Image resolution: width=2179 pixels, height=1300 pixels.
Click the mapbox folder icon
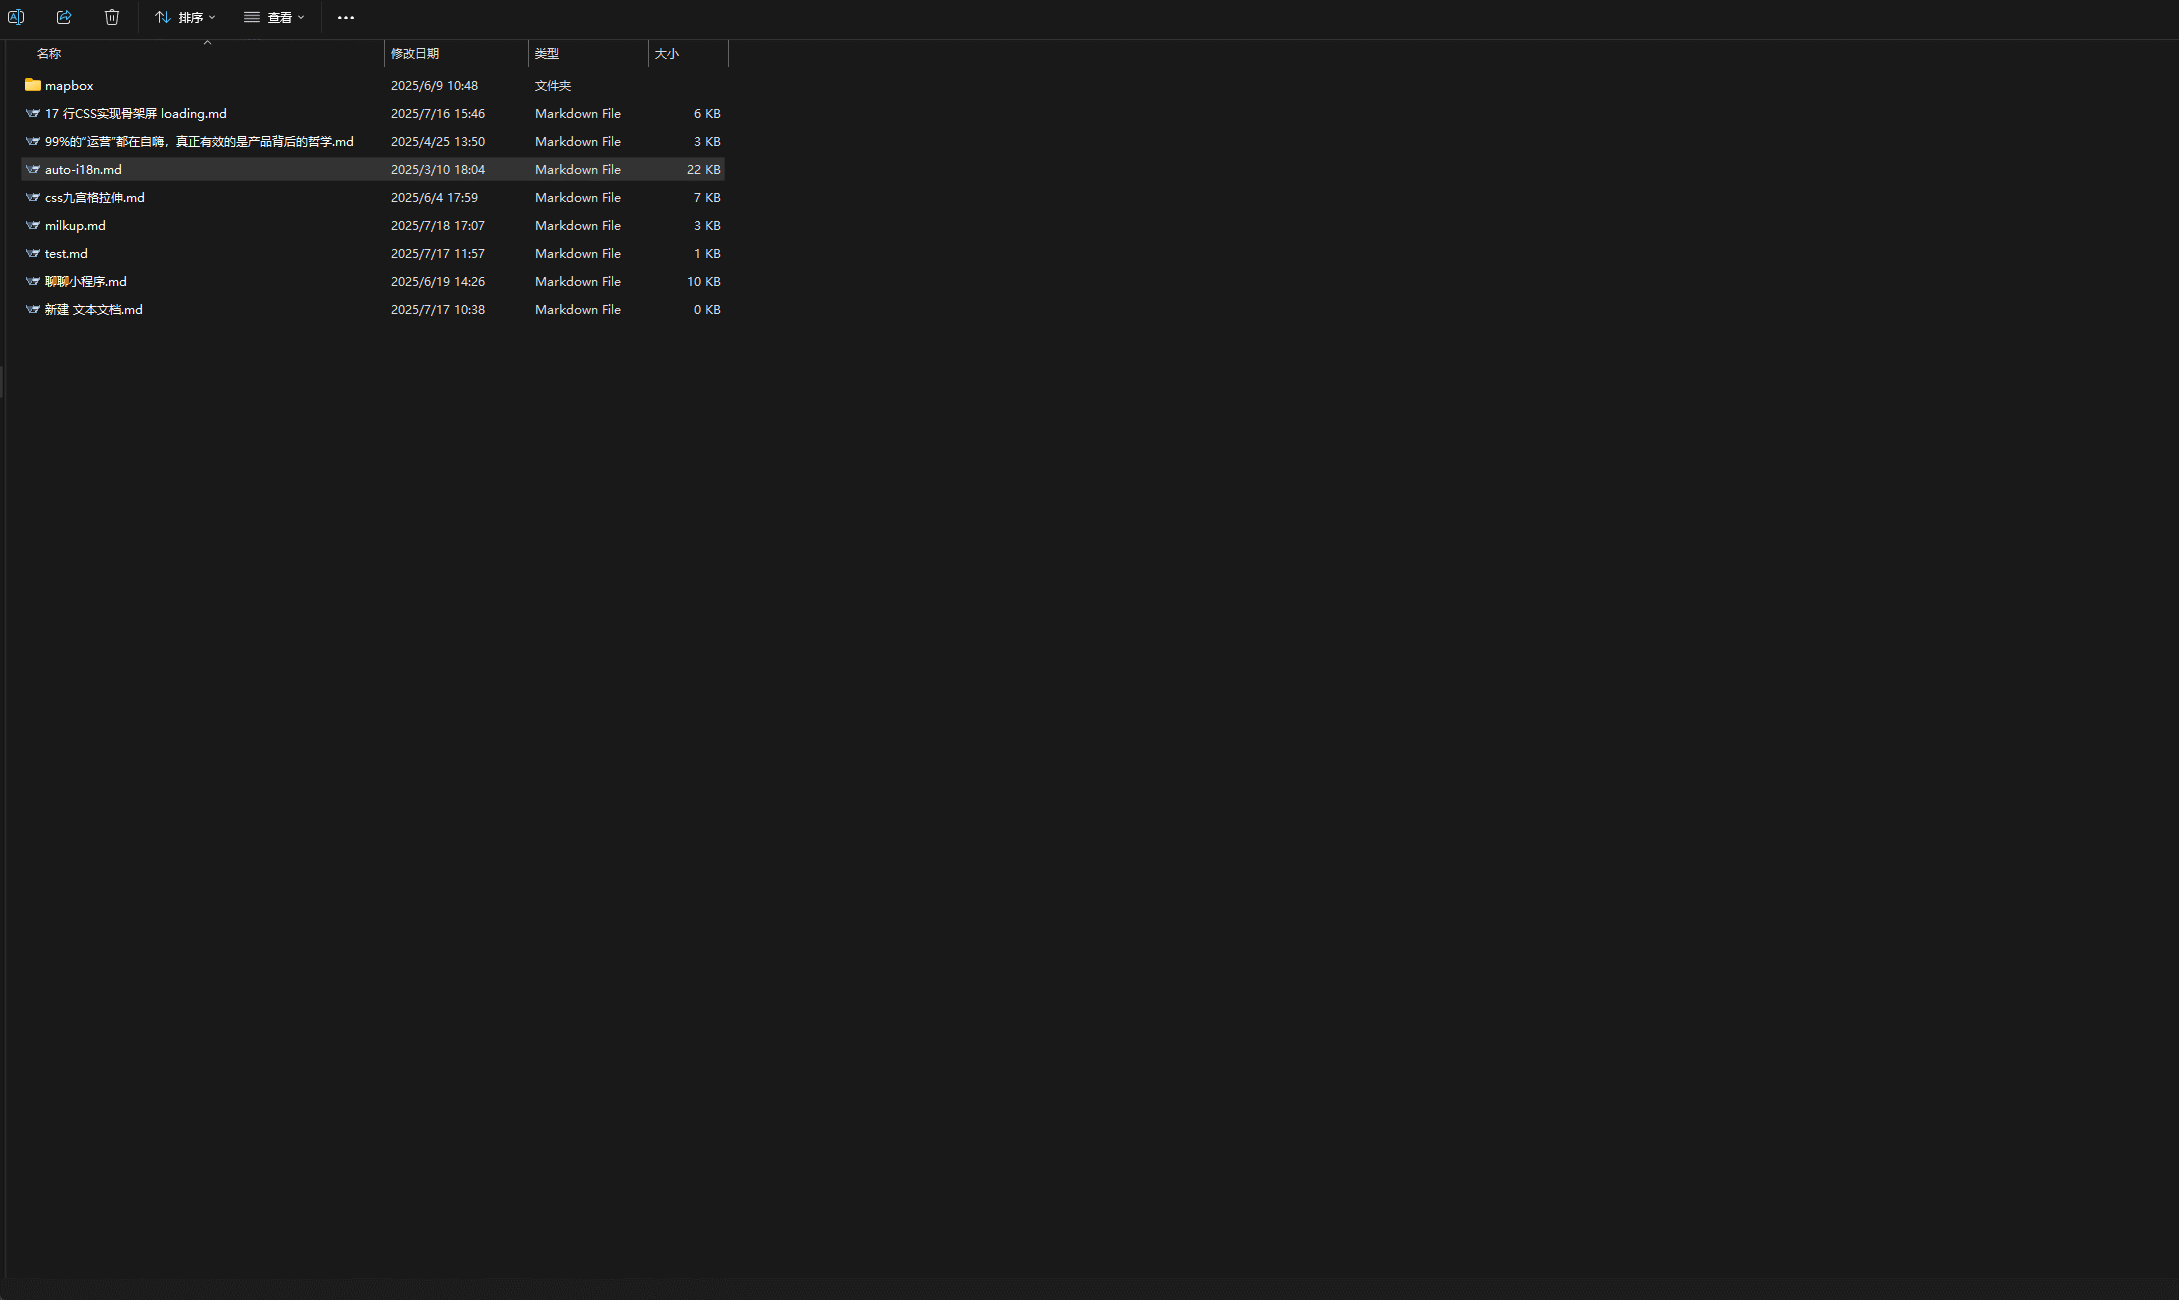pos(33,85)
